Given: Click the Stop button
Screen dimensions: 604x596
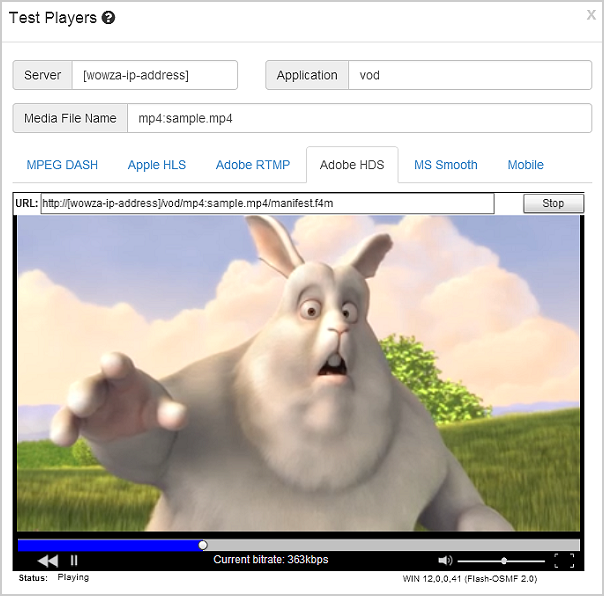Looking at the screenshot, I should tap(554, 203).
